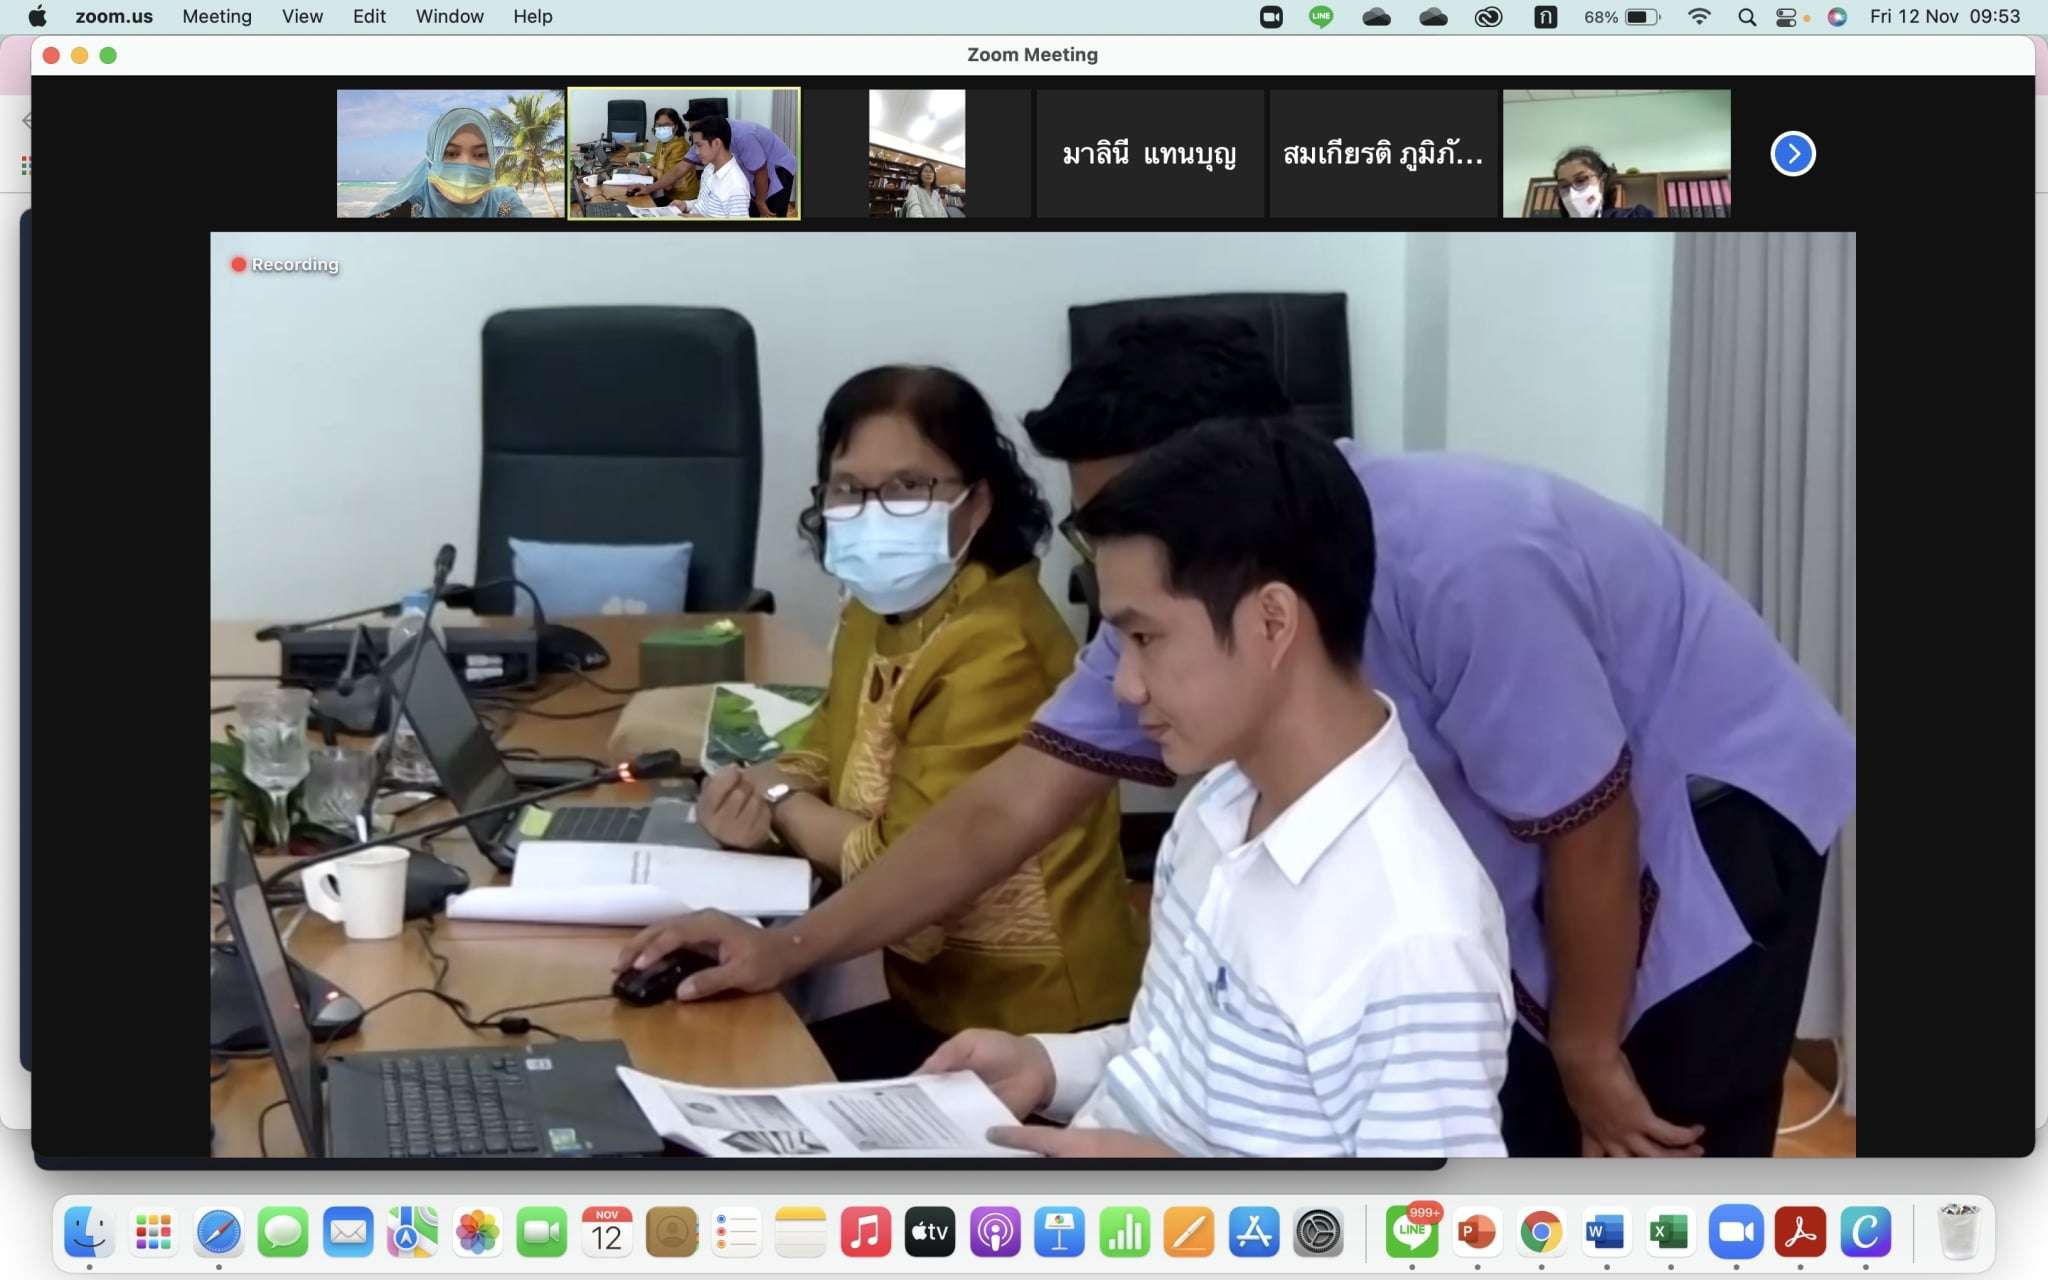This screenshot has height=1280, width=2048.
Task: Open Microsoft Excel from the Dock
Action: coord(1670,1232)
